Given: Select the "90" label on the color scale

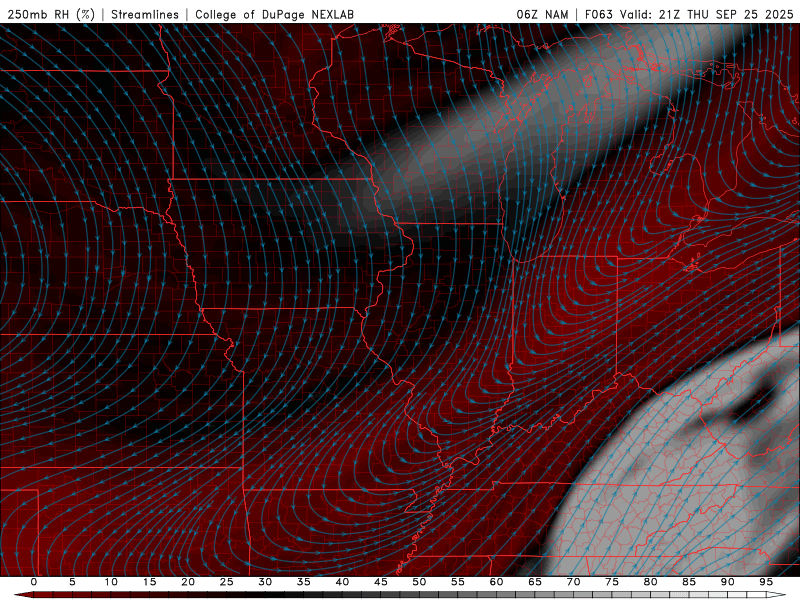Looking at the screenshot, I should [x=727, y=582].
